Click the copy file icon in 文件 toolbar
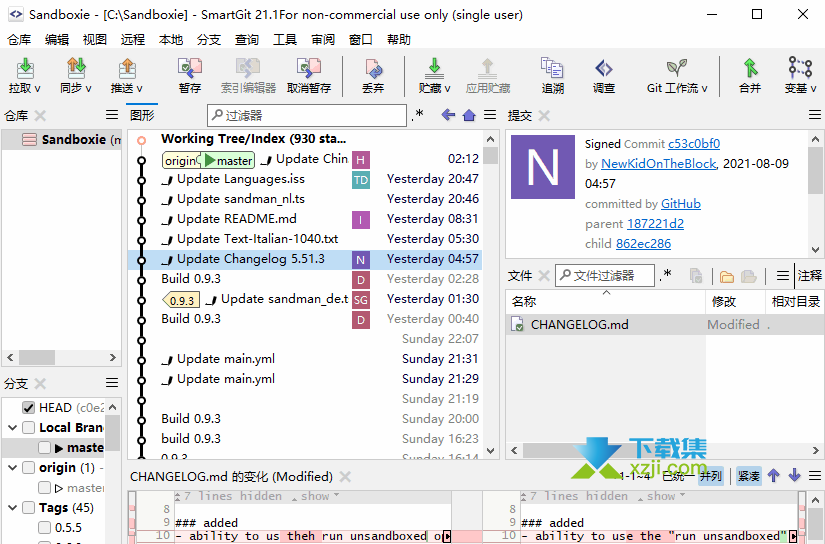This screenshot has width=825, height=544. 696,276
